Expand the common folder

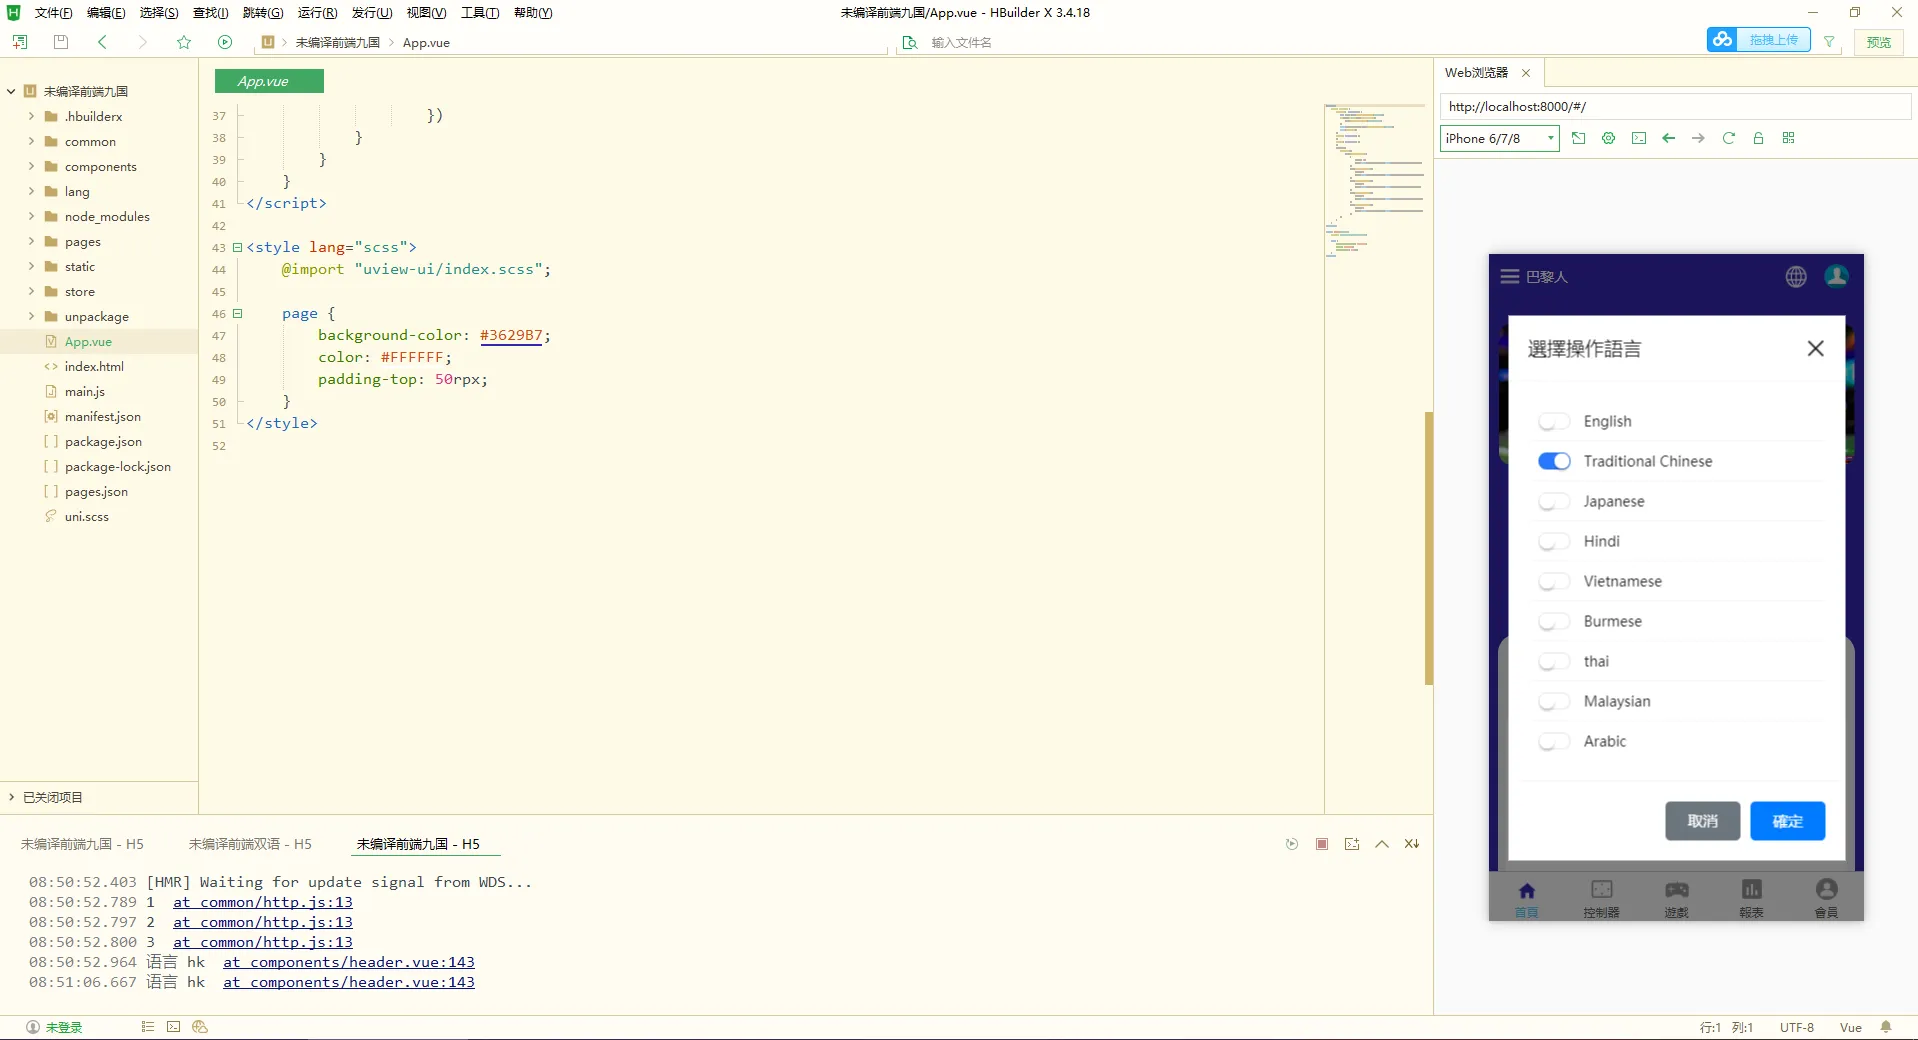click(x=31, y=141)
